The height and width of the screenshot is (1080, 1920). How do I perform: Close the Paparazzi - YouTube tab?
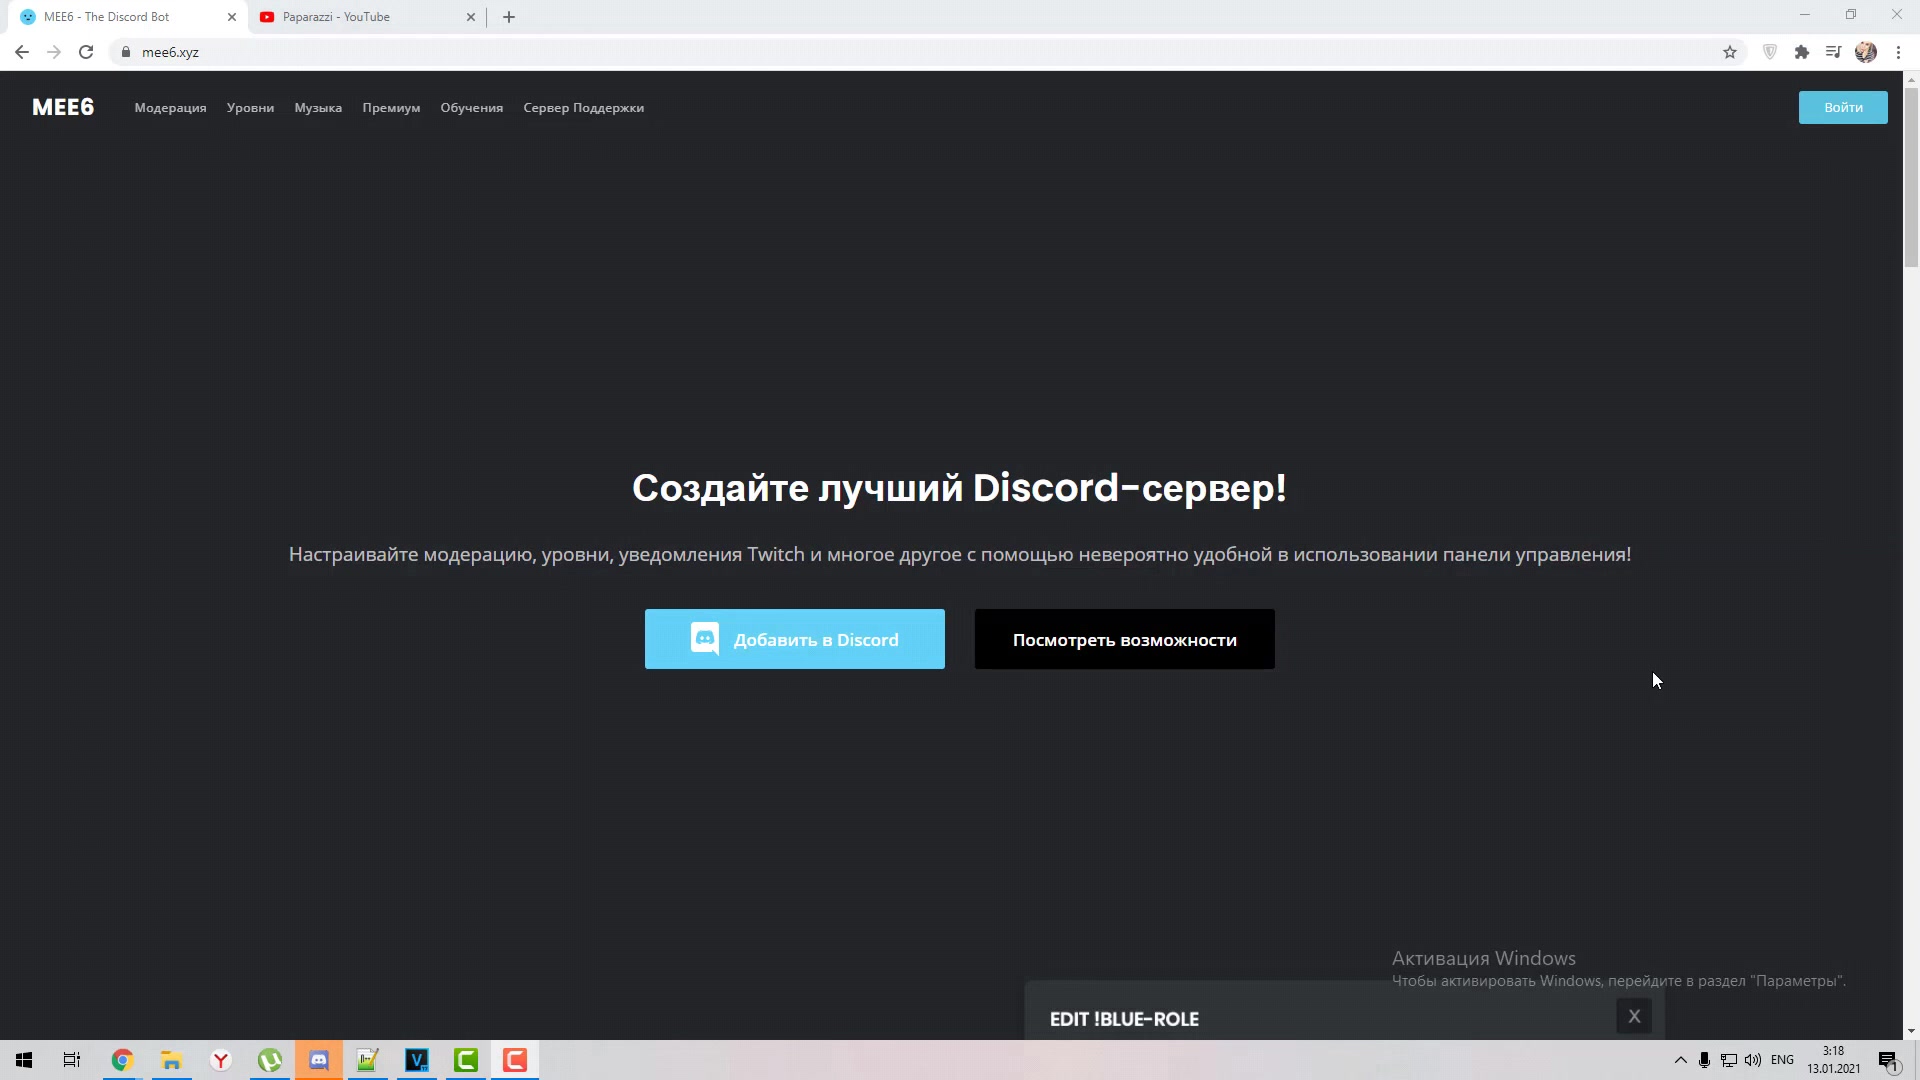tap(471, 17)
